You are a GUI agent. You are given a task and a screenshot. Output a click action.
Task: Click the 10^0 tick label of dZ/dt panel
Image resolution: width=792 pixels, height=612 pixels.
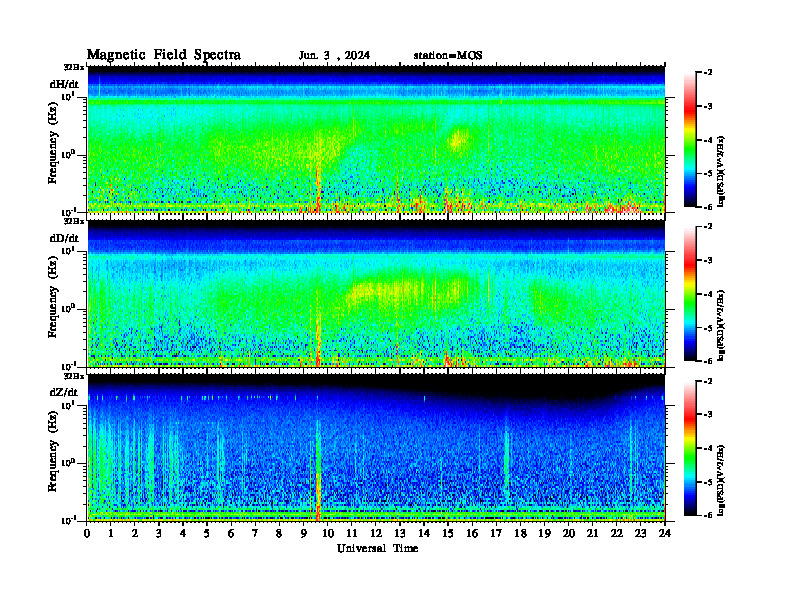point(68,462)
